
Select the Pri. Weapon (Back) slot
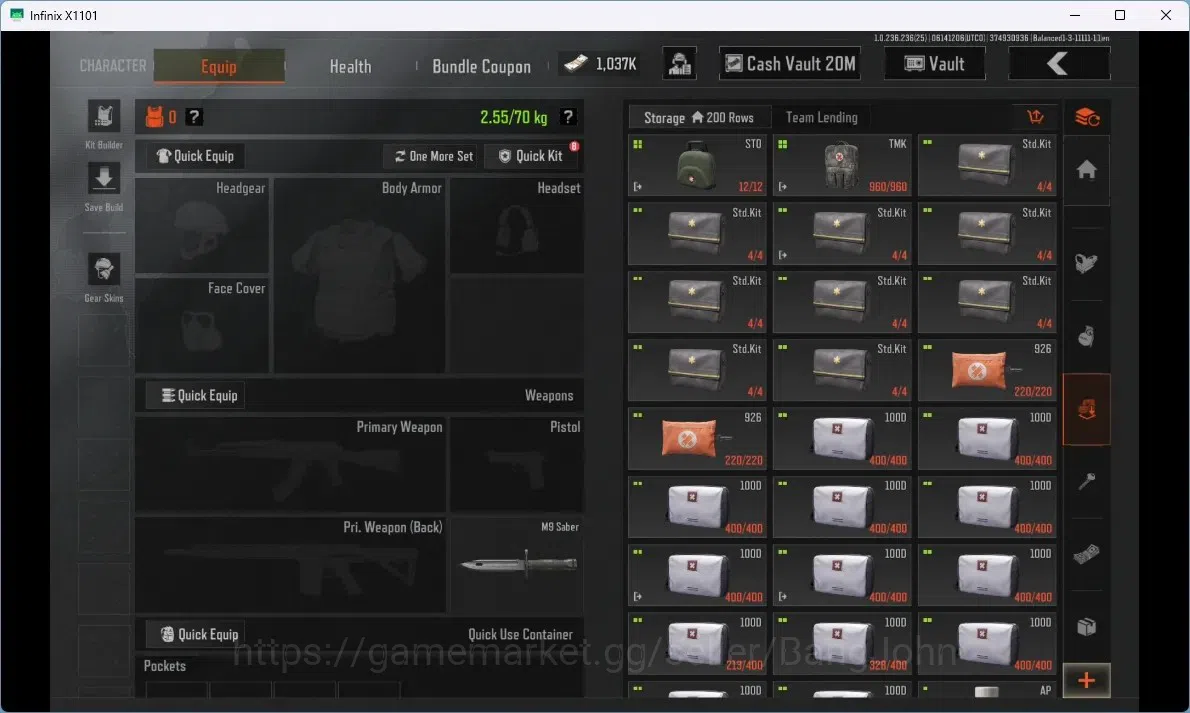tap(291, 564)
